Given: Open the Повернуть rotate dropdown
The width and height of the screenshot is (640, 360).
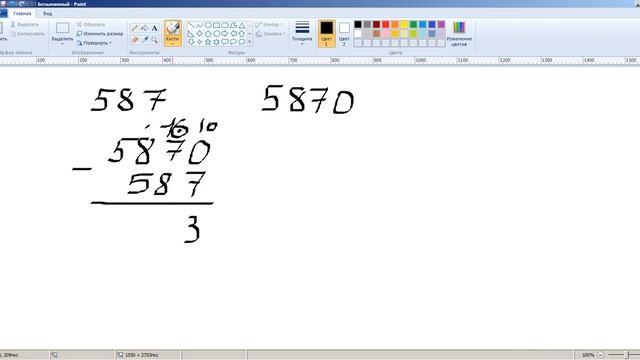Looking at the screenshot, I should coord(94,43).
